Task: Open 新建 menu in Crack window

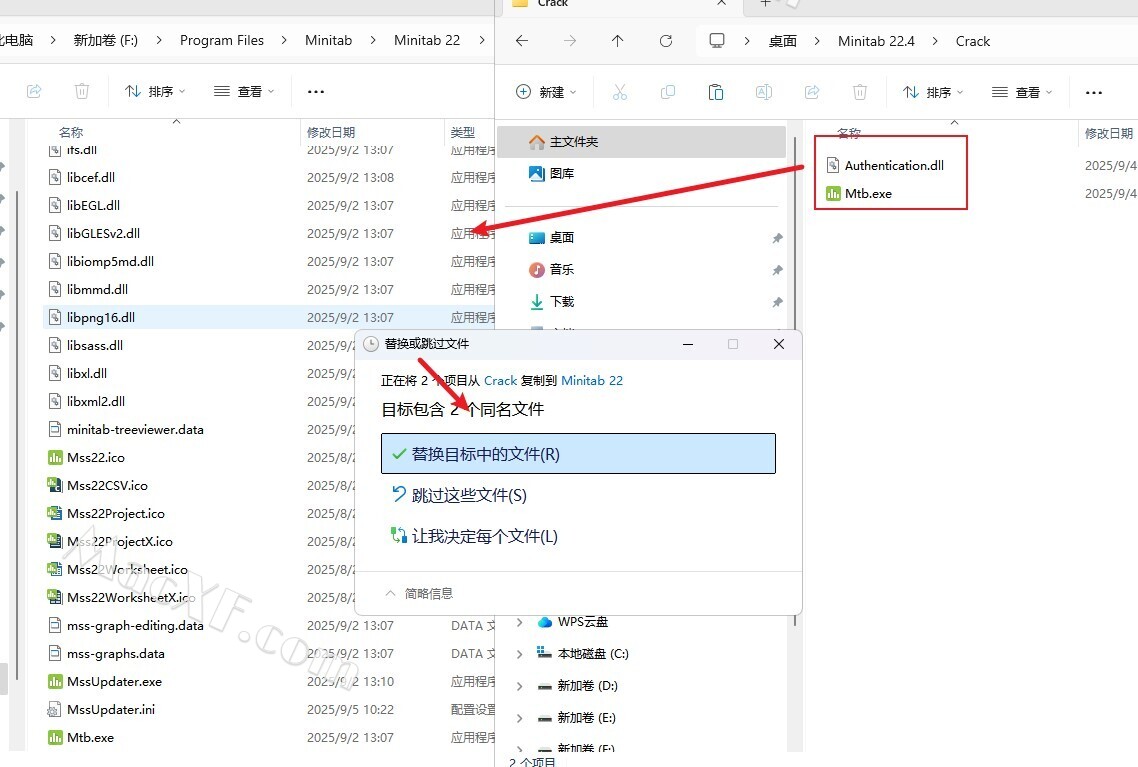Action: click(x=546, y=92)
